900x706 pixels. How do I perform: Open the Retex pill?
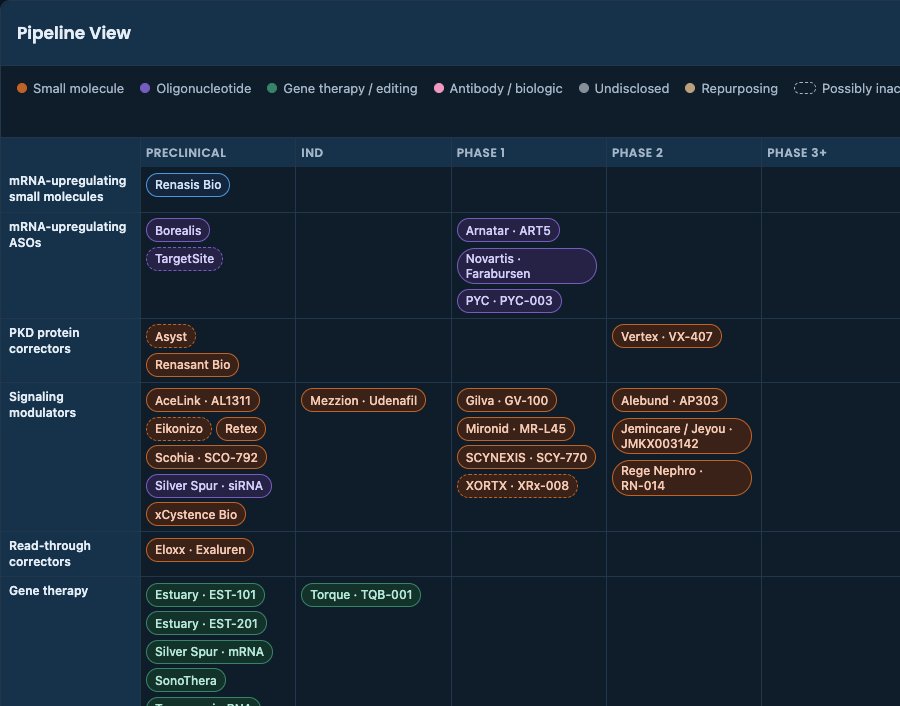(x=241, y=429)
